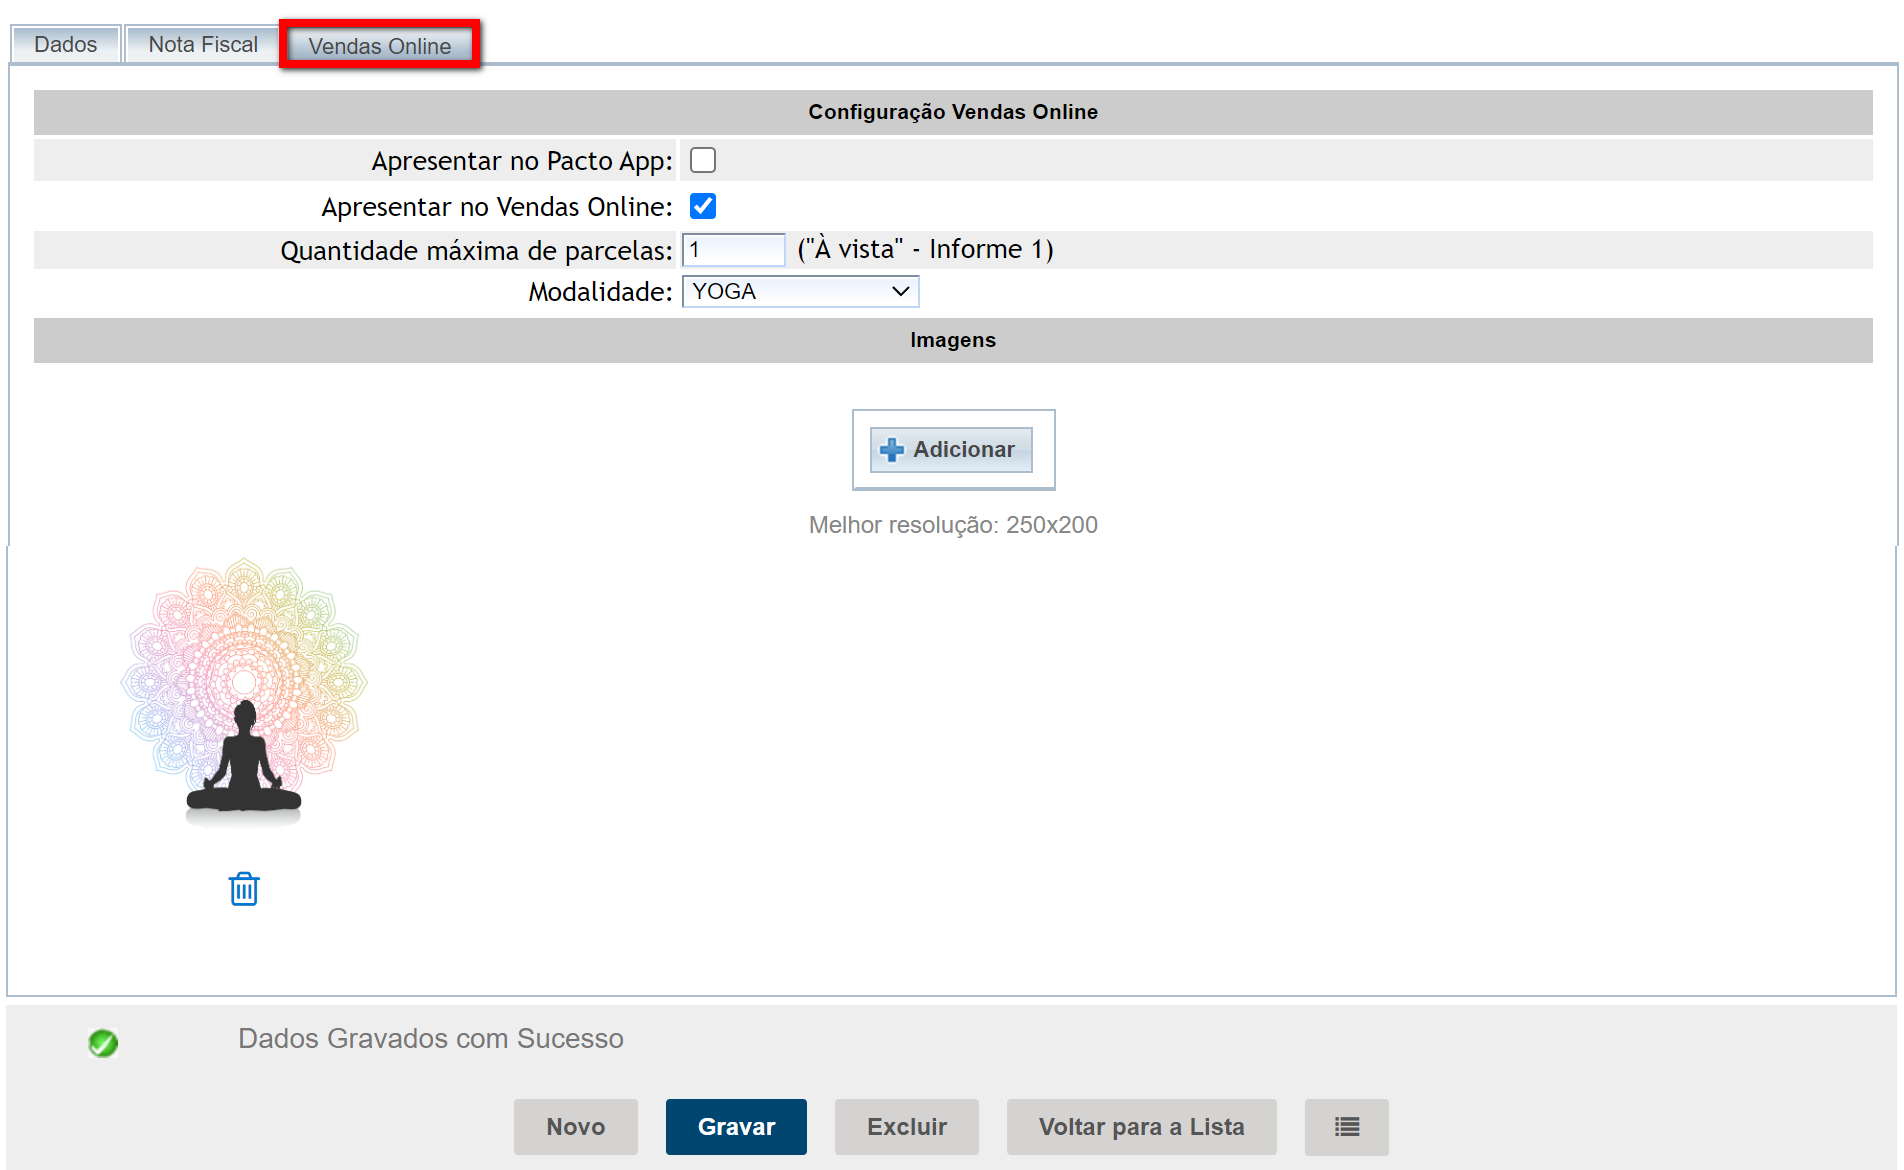Open the Nota Fiscal tab

[203, 44]
